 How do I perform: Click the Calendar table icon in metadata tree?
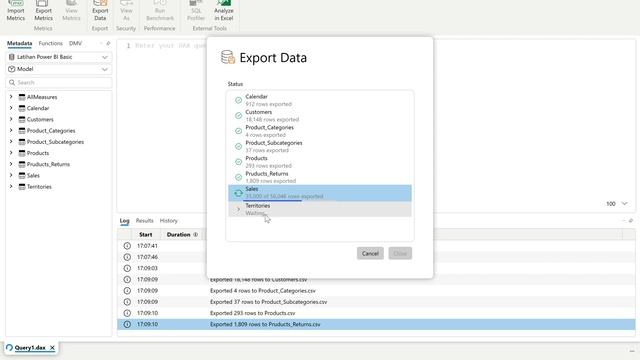[22, 108]
